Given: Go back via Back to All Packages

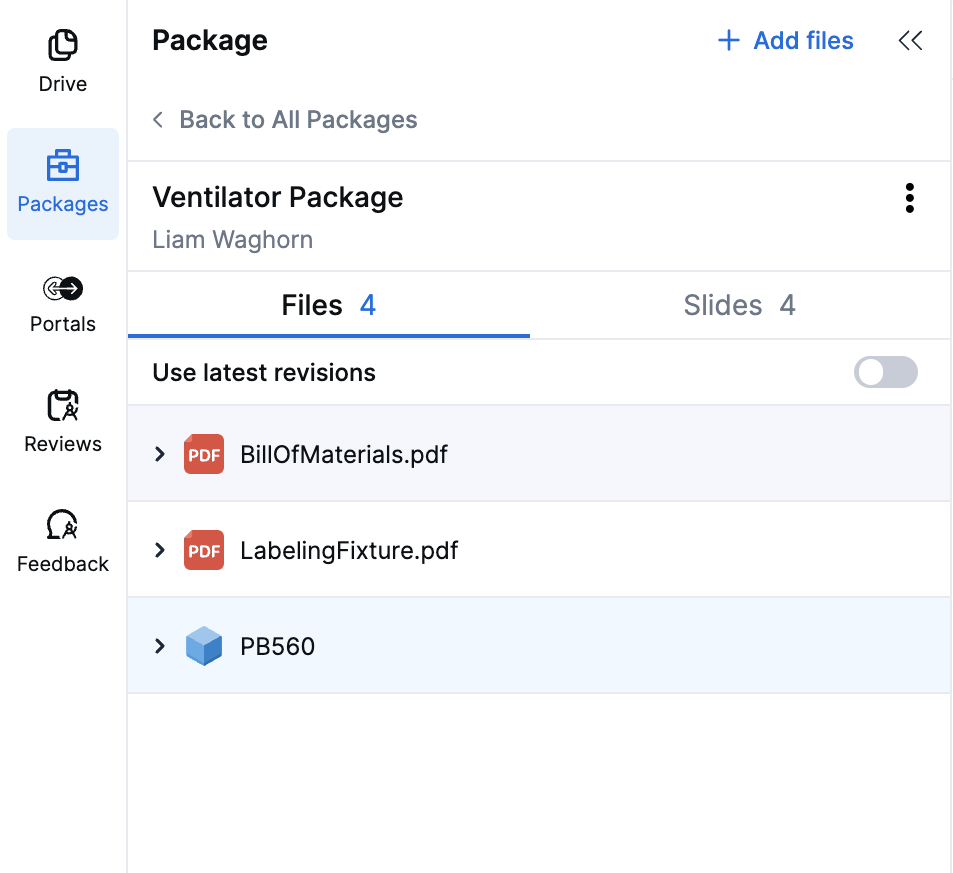Looking at the screenshot, I should pos(285,120).
